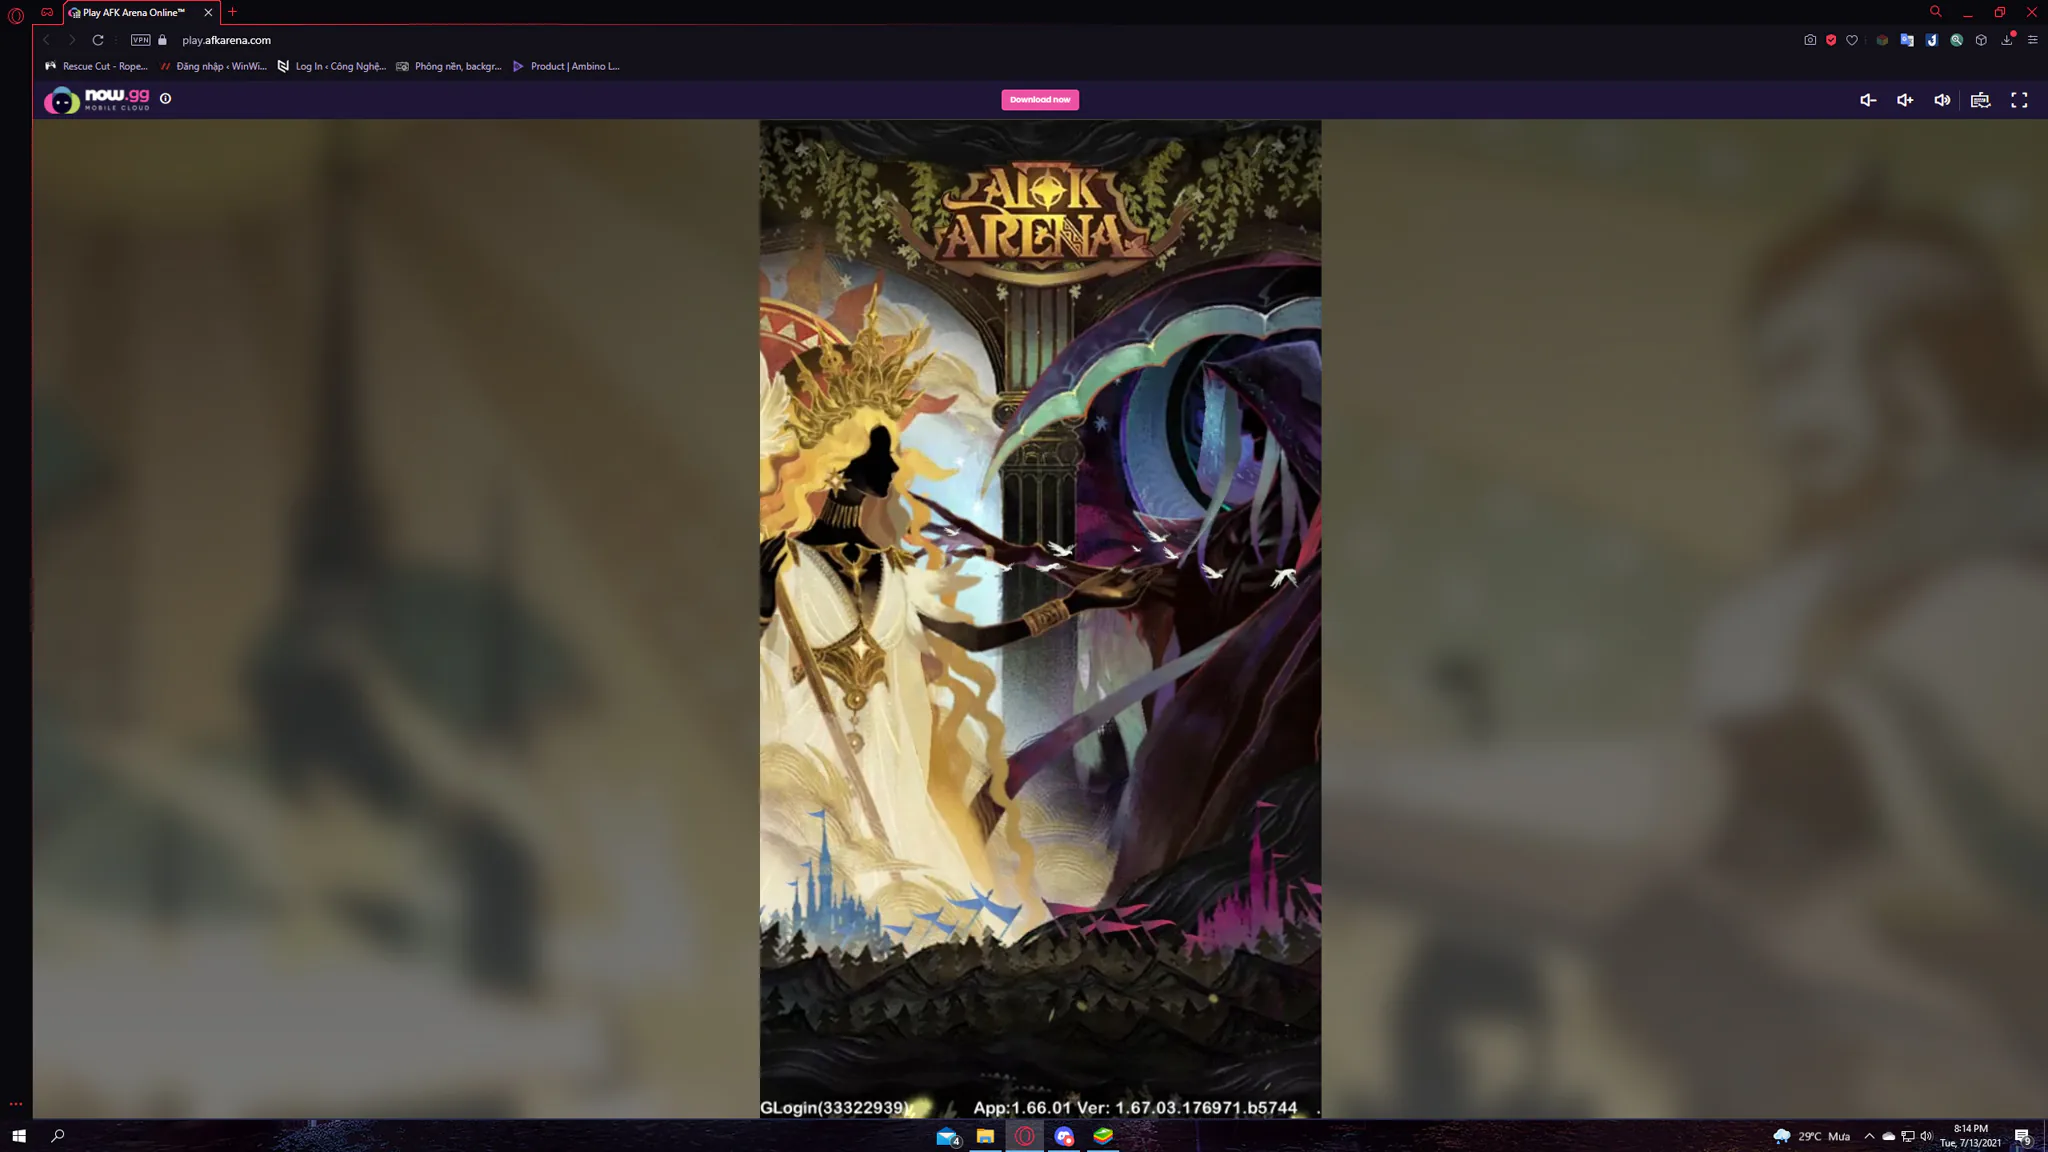Open the Rescue Cut - Rope bookmark
2048x1152 pixels.
point(96,66)
